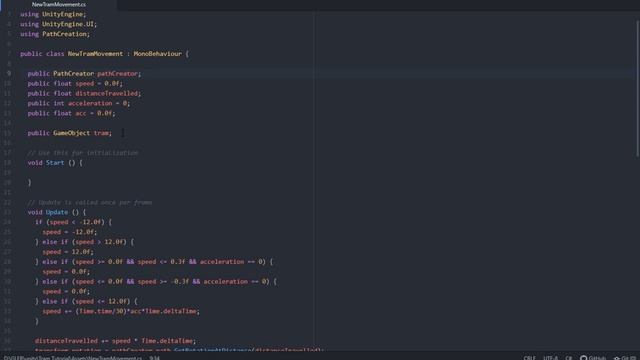The height and width of the screenshot is (360, 640).
Task: Click 'distanceTravelled += speed * Time.deltaTime;' line
Action: coord(116,341)
